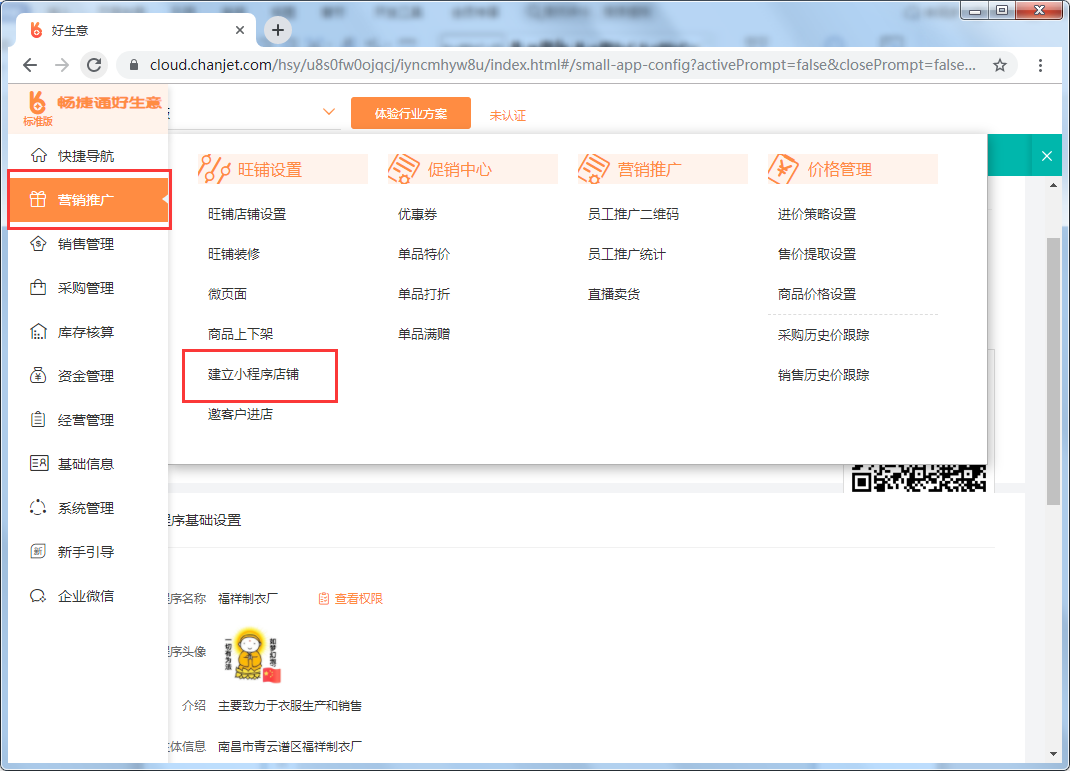Open 微页面

point(227,293)
